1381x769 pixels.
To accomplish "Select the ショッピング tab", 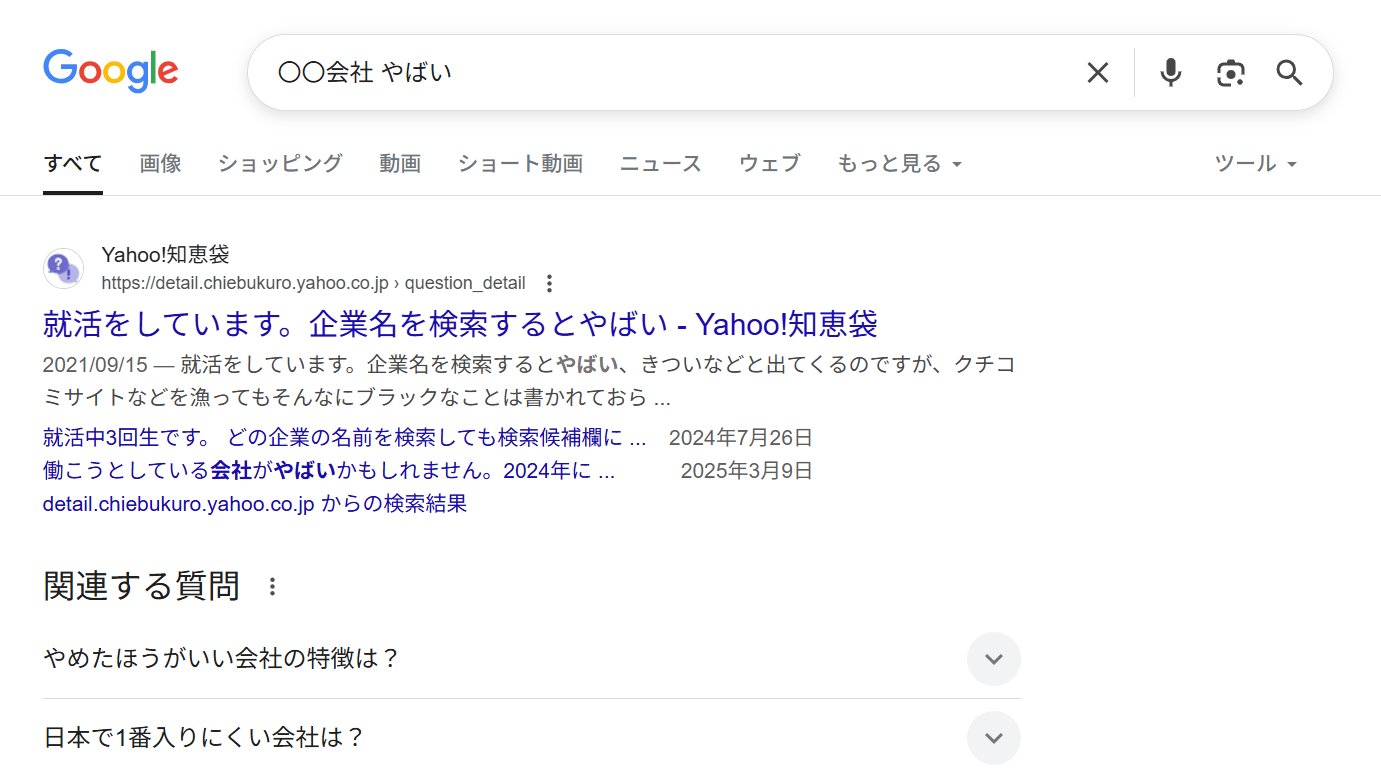I will click(279, 163).
